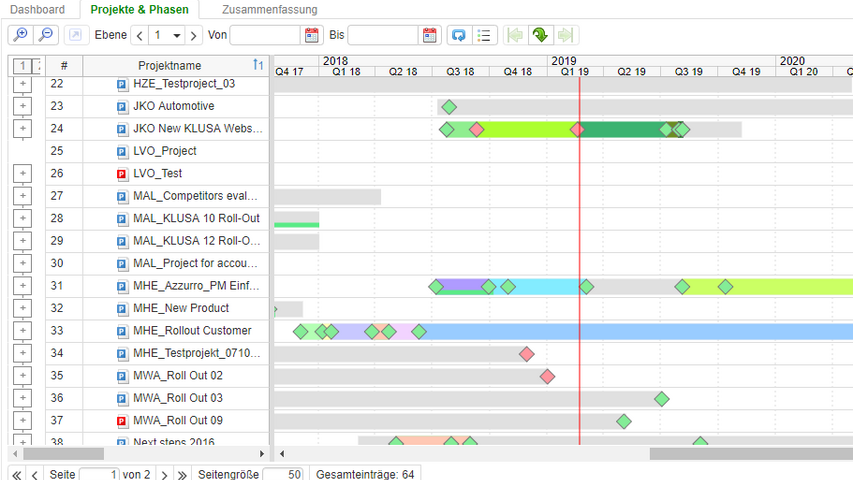Click the sort icon in Projektname header
The width and height of the screenshot is (853, 480).
(x=258, y=65)
